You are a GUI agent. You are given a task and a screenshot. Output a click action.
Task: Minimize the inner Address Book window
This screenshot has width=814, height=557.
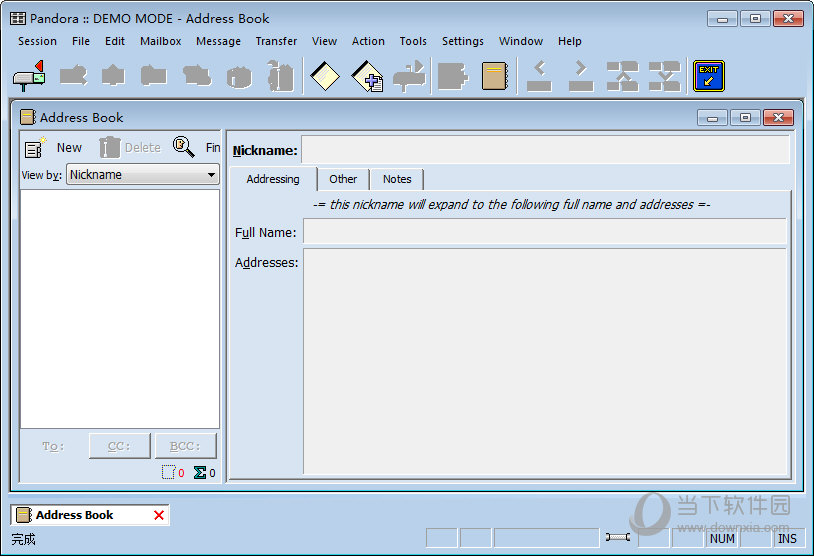point(712,118)
